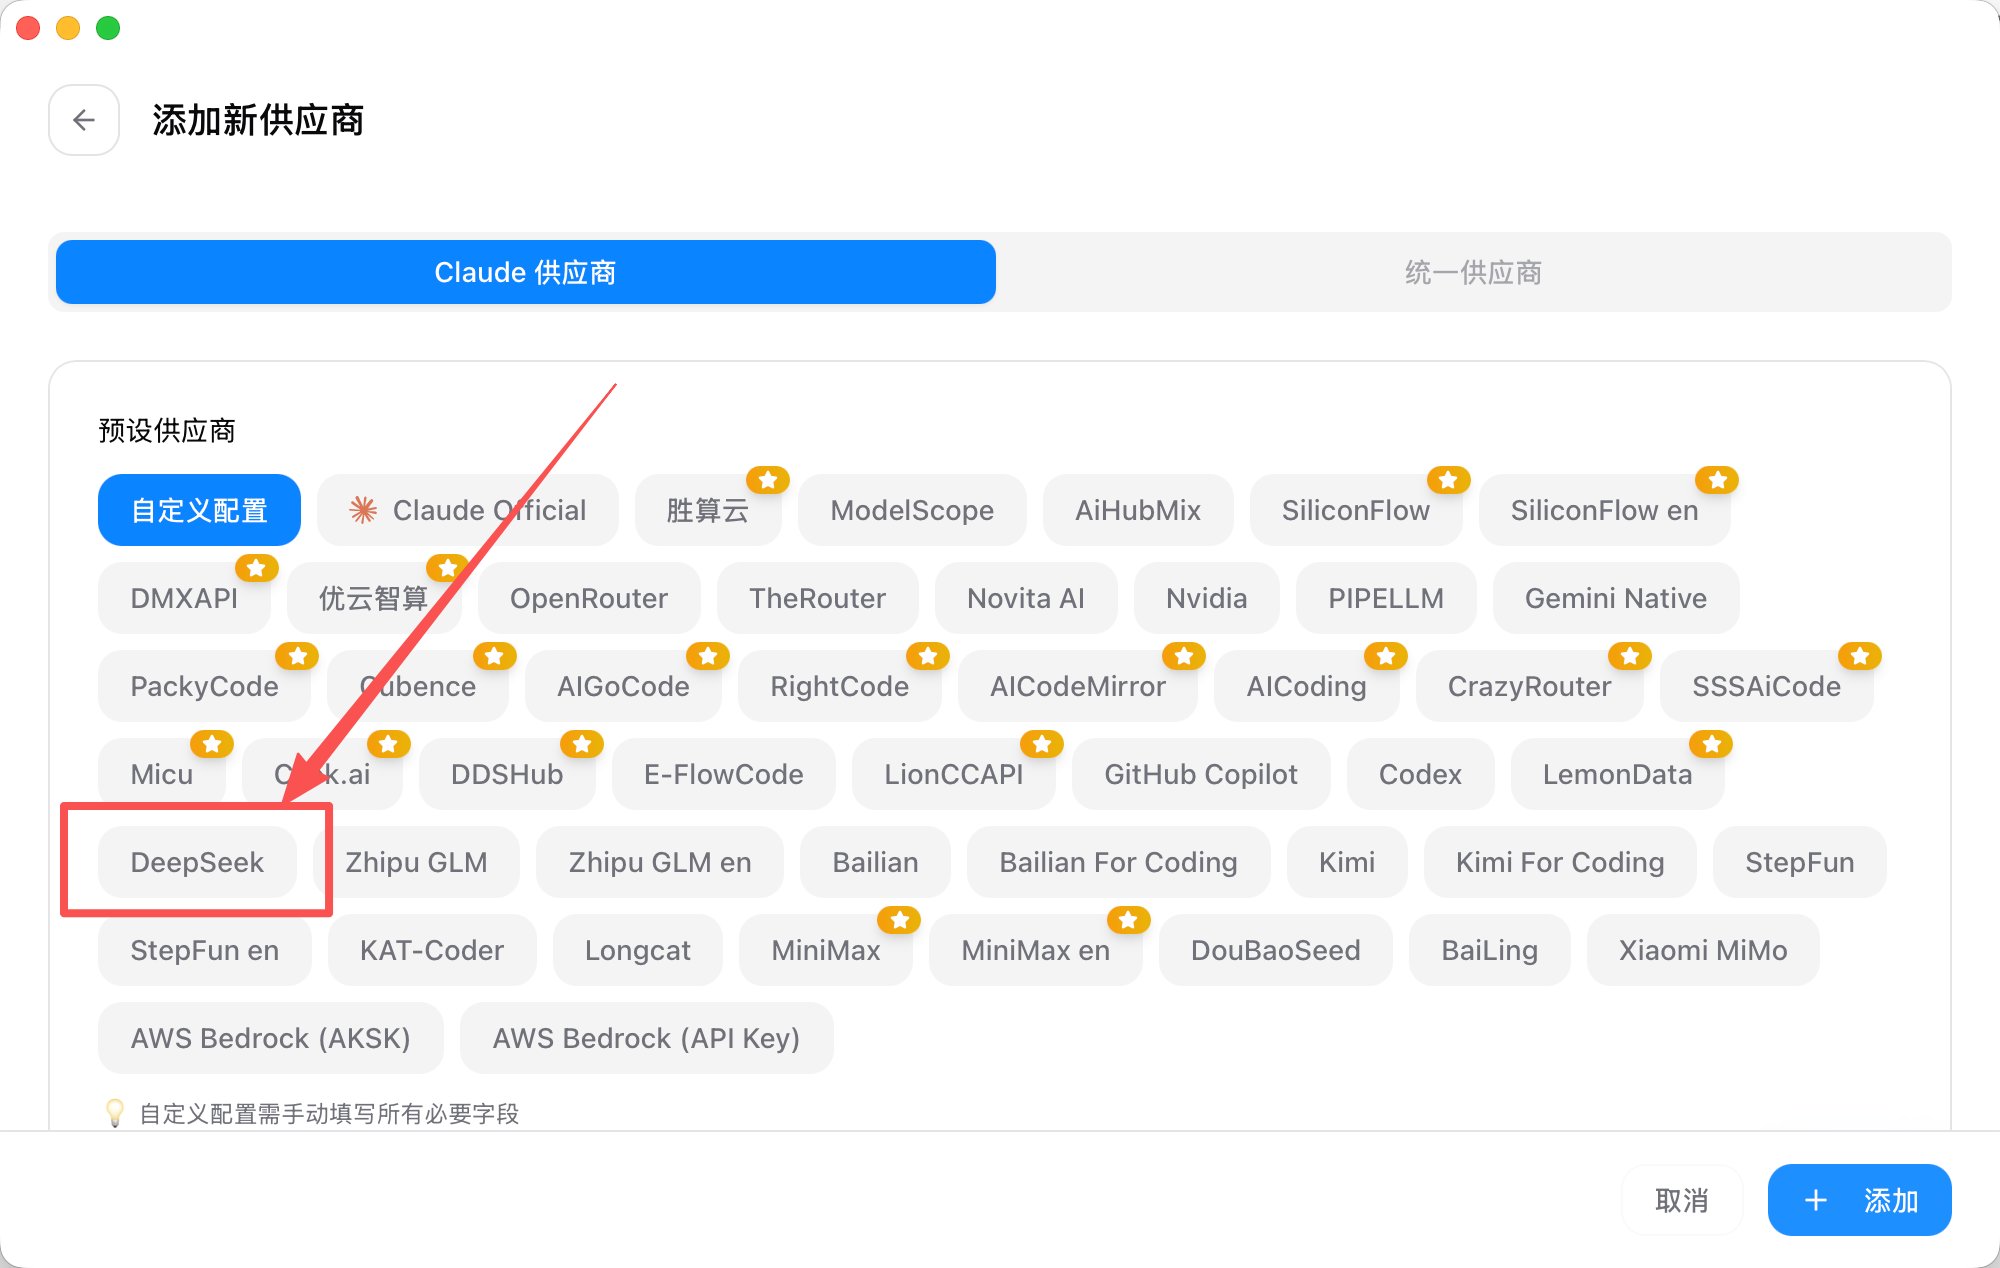Pick the Zhipu GLM en preset

660,862
